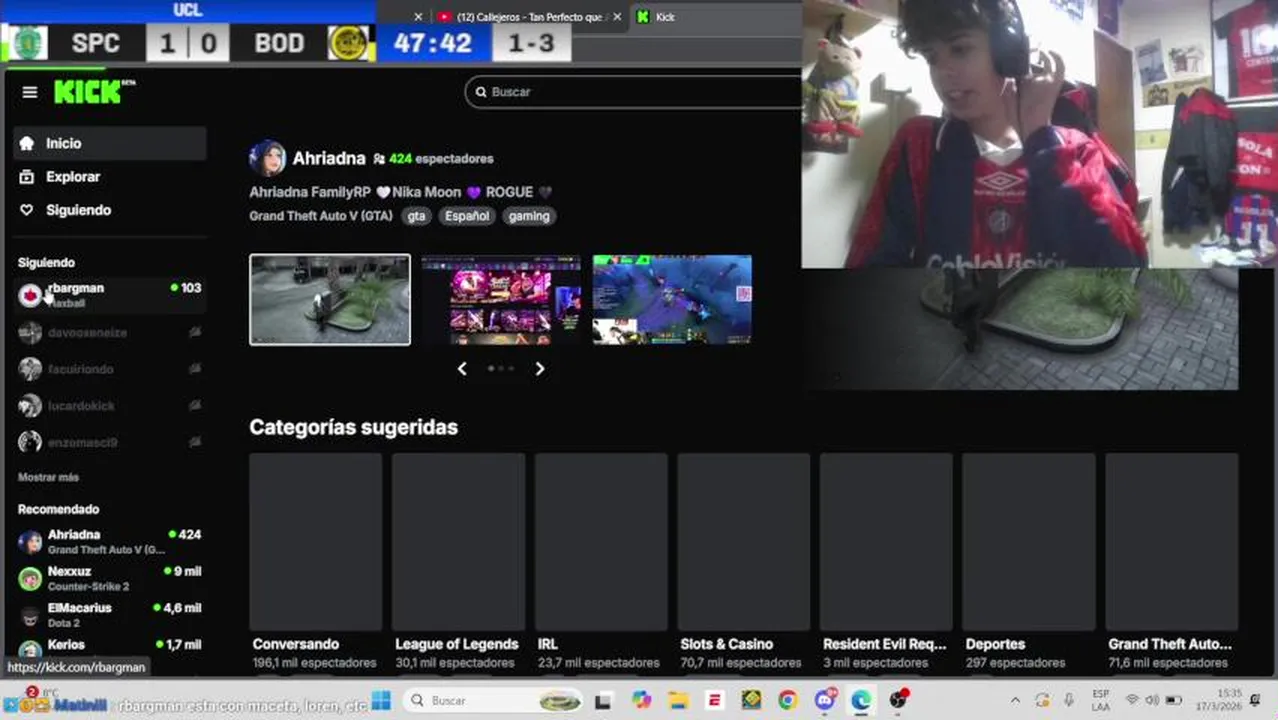Open IRL category

coord(601,562)
